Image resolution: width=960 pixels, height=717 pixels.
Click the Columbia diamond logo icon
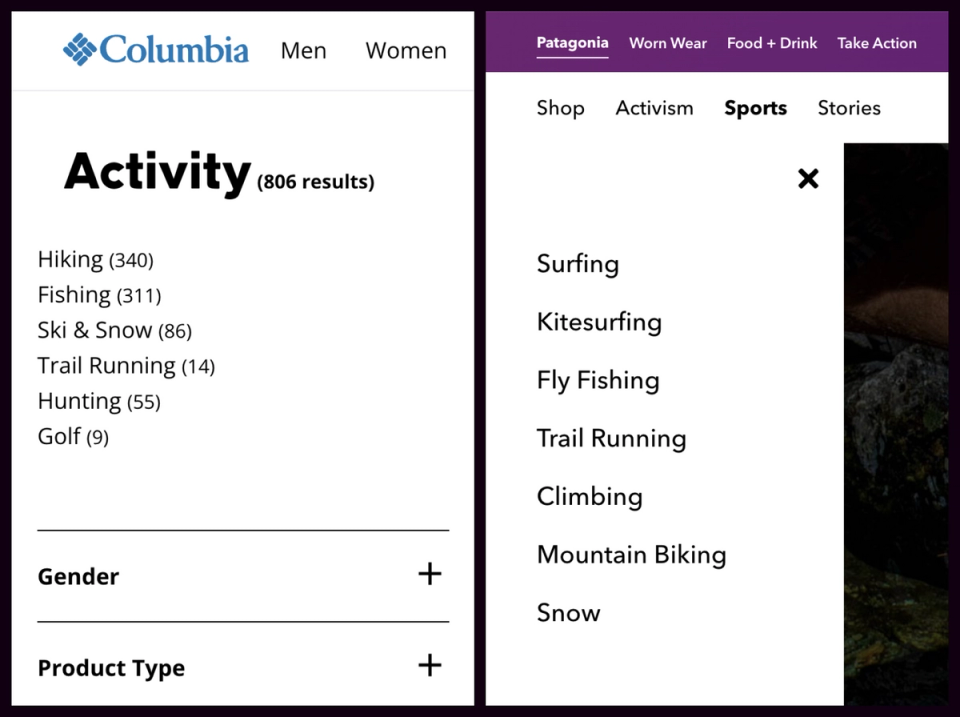click(79, 50)
